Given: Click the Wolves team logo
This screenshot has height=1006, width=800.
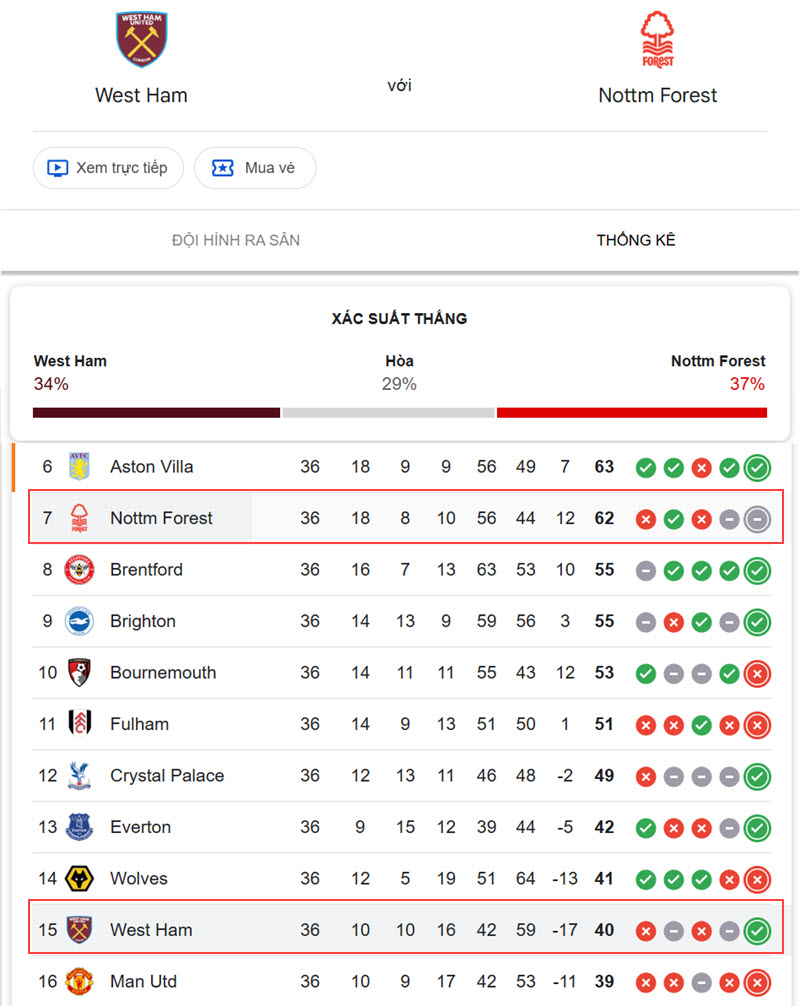Looking at the screenshot, I should (x=80, y=878).
